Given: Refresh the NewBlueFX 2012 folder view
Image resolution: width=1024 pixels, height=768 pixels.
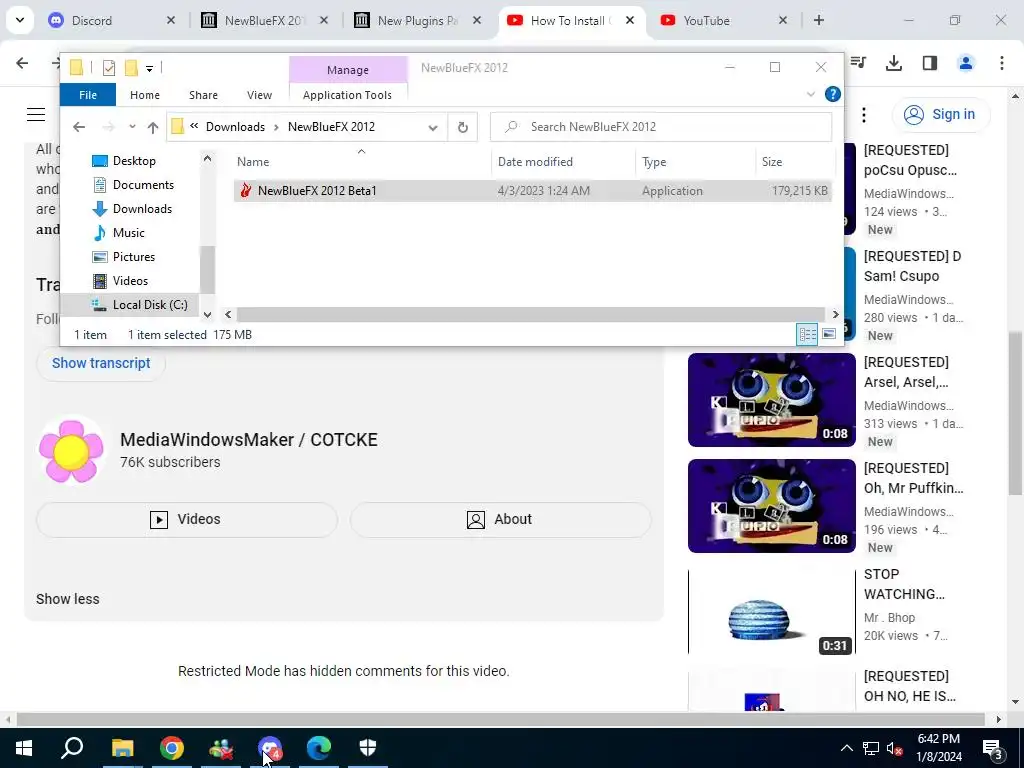Looking at the screenshot, I should point(462,127).
